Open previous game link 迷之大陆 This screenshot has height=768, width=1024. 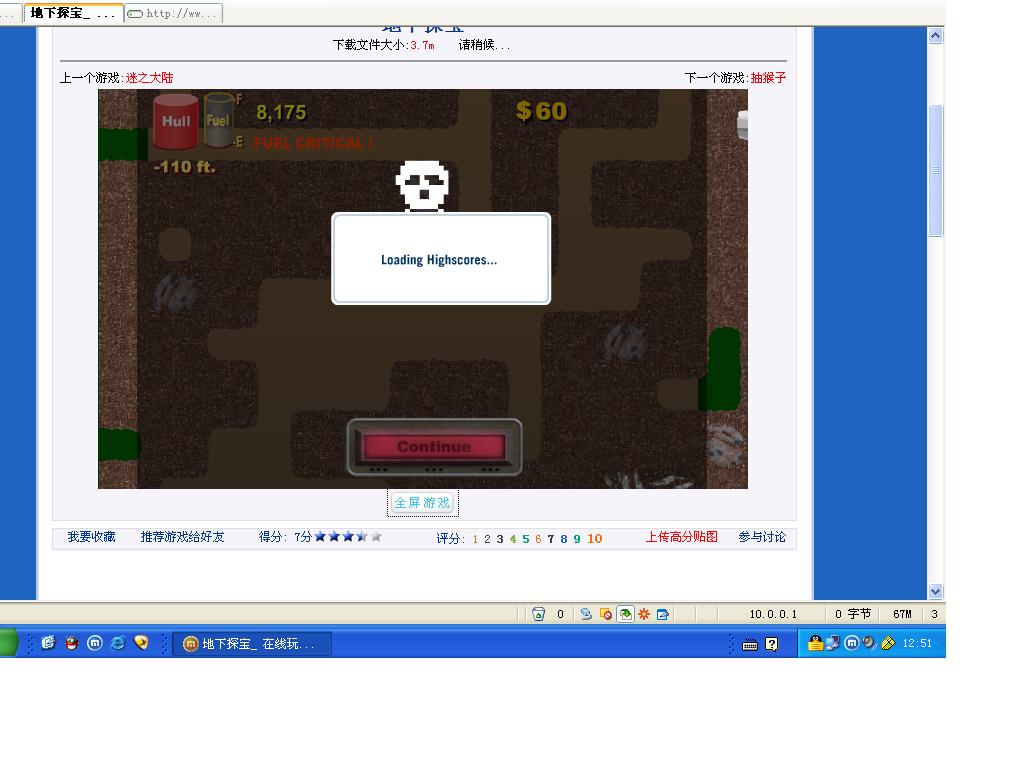[149, 78]
